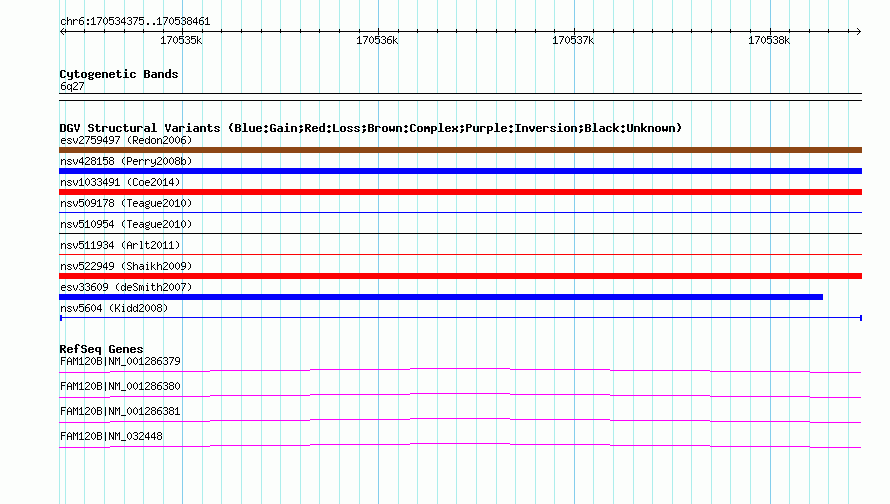Select the nsv509178 (Teague2010) label
890x504 pixels.
click(126, 203)
